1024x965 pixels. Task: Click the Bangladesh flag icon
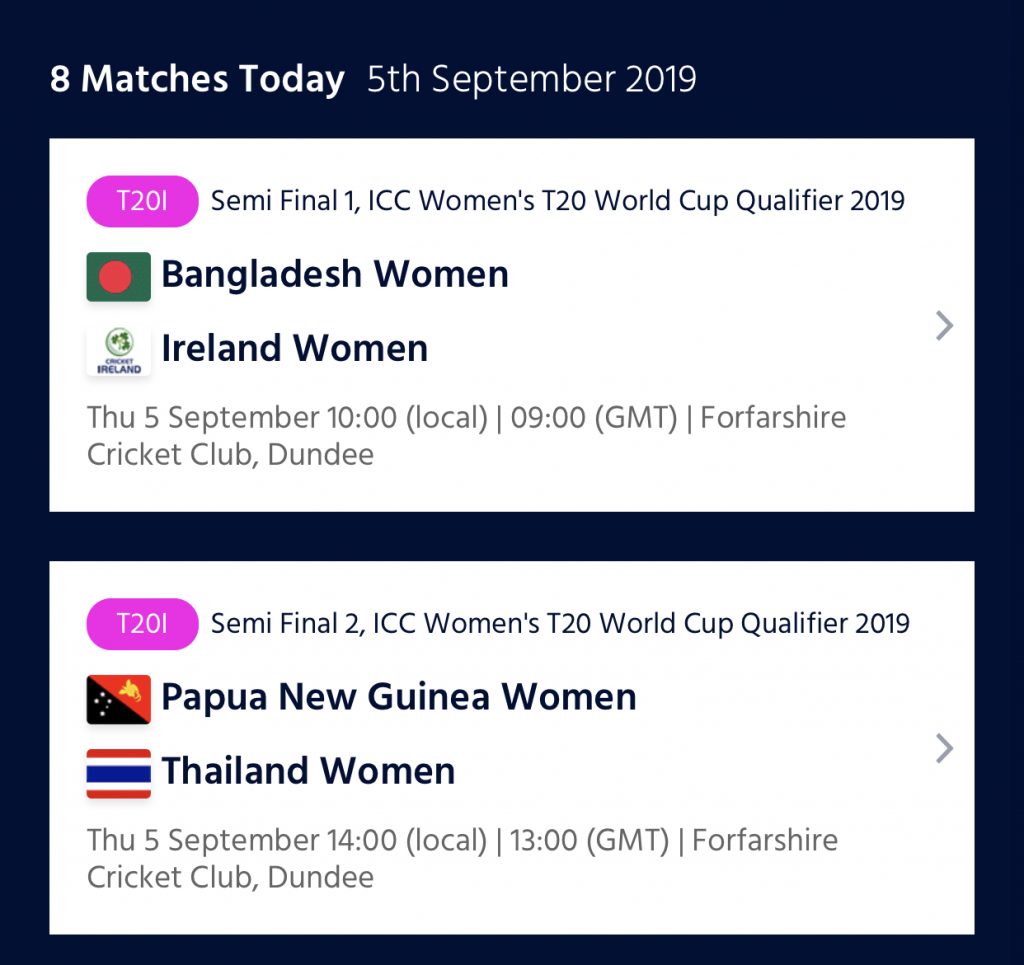point(118,276)
